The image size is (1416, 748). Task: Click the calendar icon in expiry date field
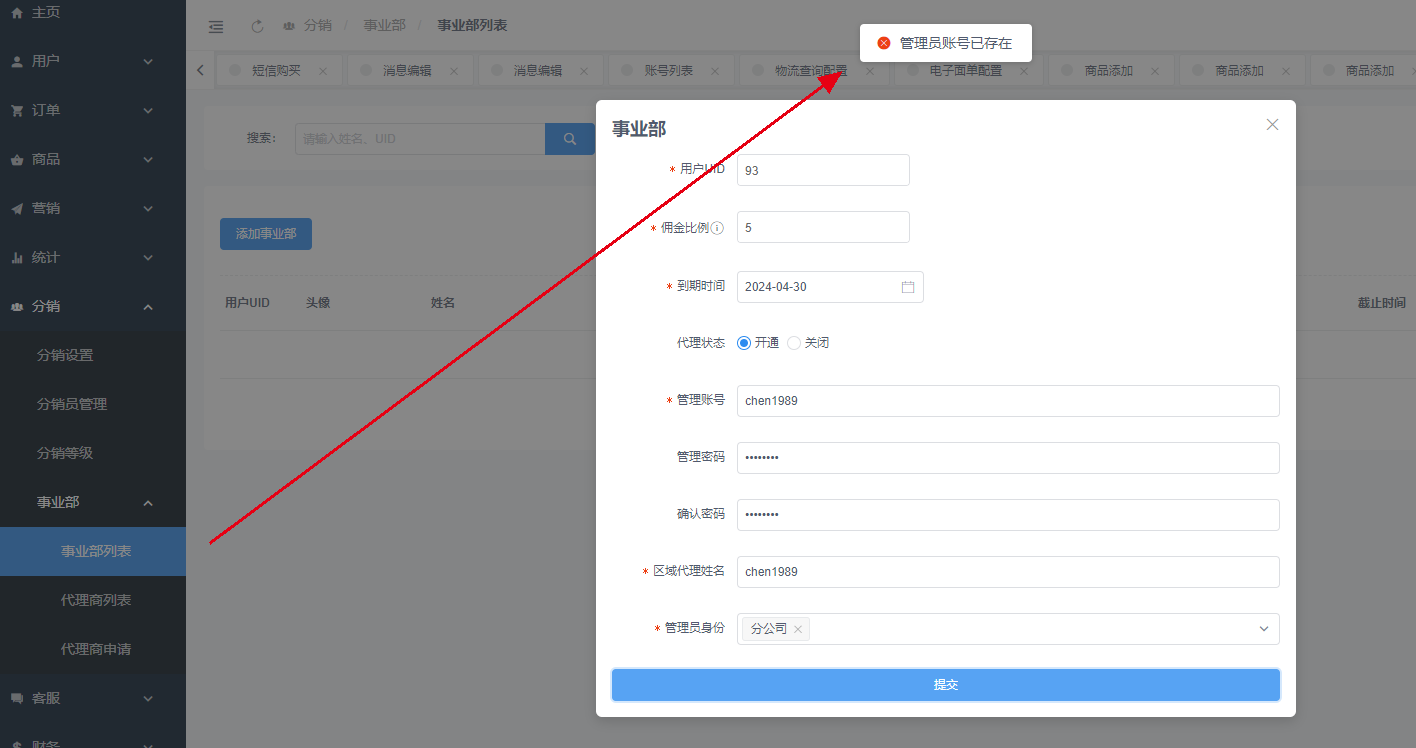[908, 287]
